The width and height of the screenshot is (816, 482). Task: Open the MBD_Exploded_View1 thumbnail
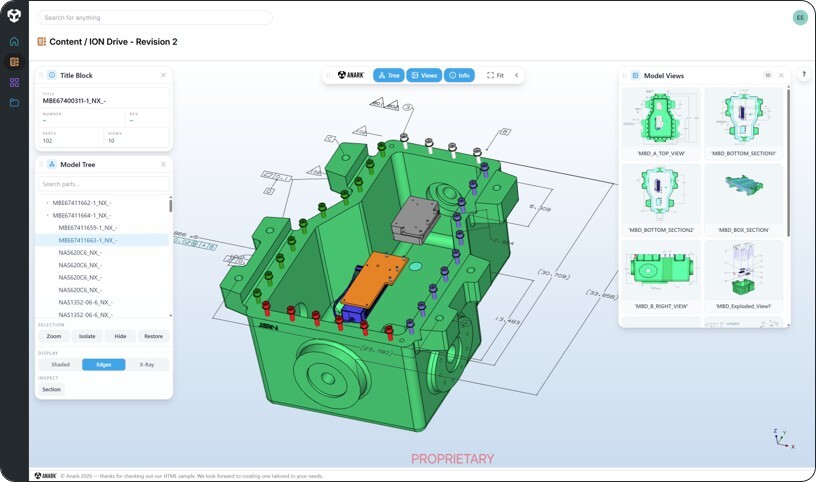[743, 276]
